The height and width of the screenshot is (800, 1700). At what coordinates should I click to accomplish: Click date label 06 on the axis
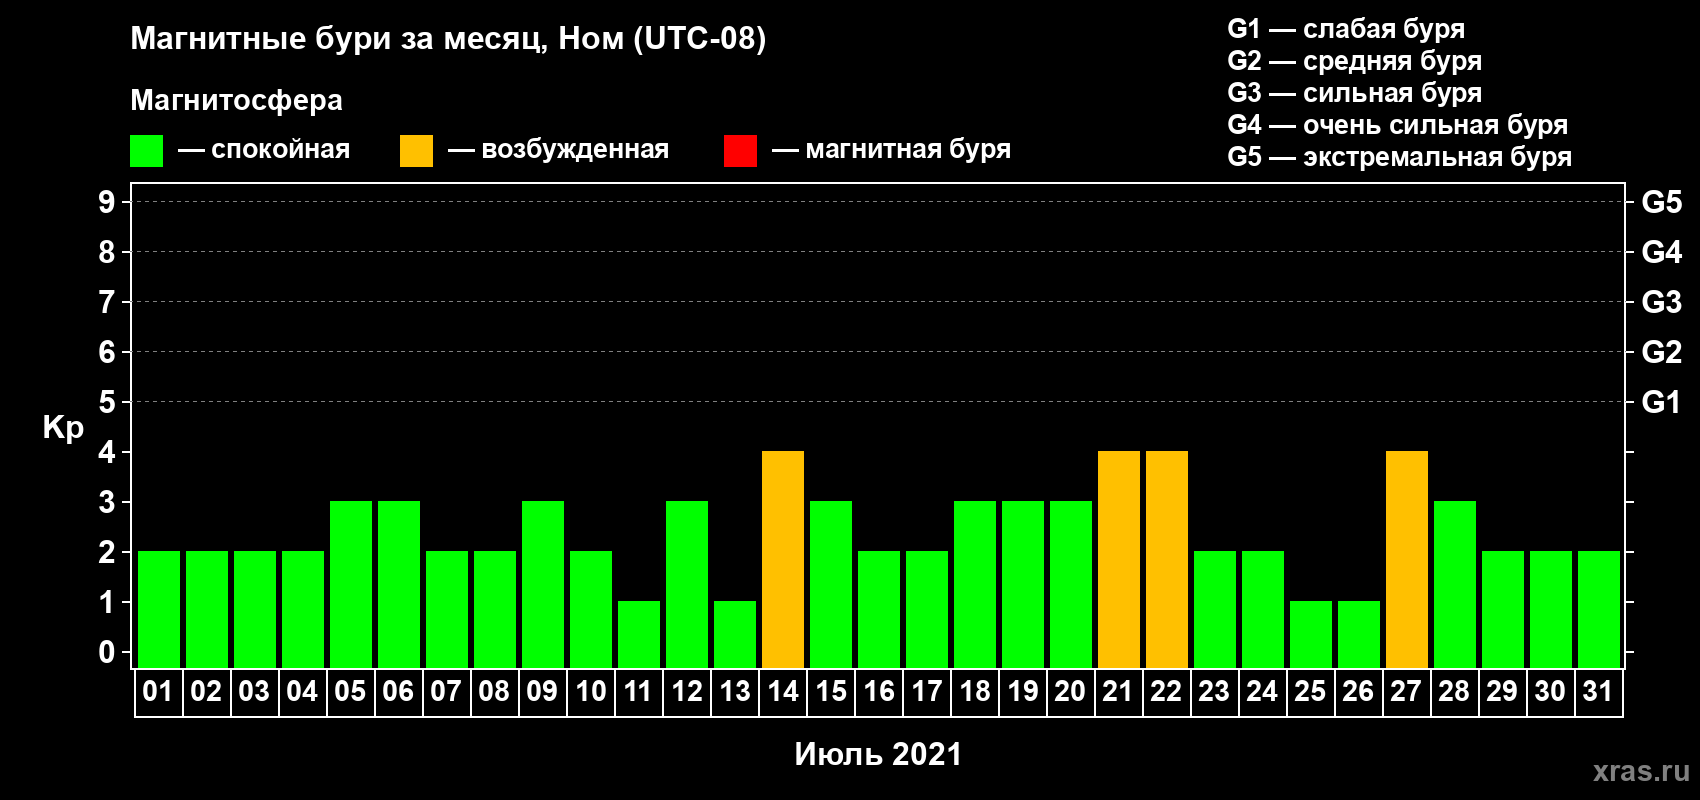coord(398,691)
